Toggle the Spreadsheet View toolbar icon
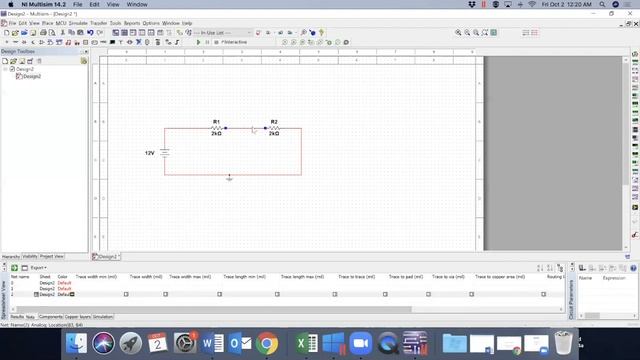This screenshot has width=640, height=360. pos(124,33)
